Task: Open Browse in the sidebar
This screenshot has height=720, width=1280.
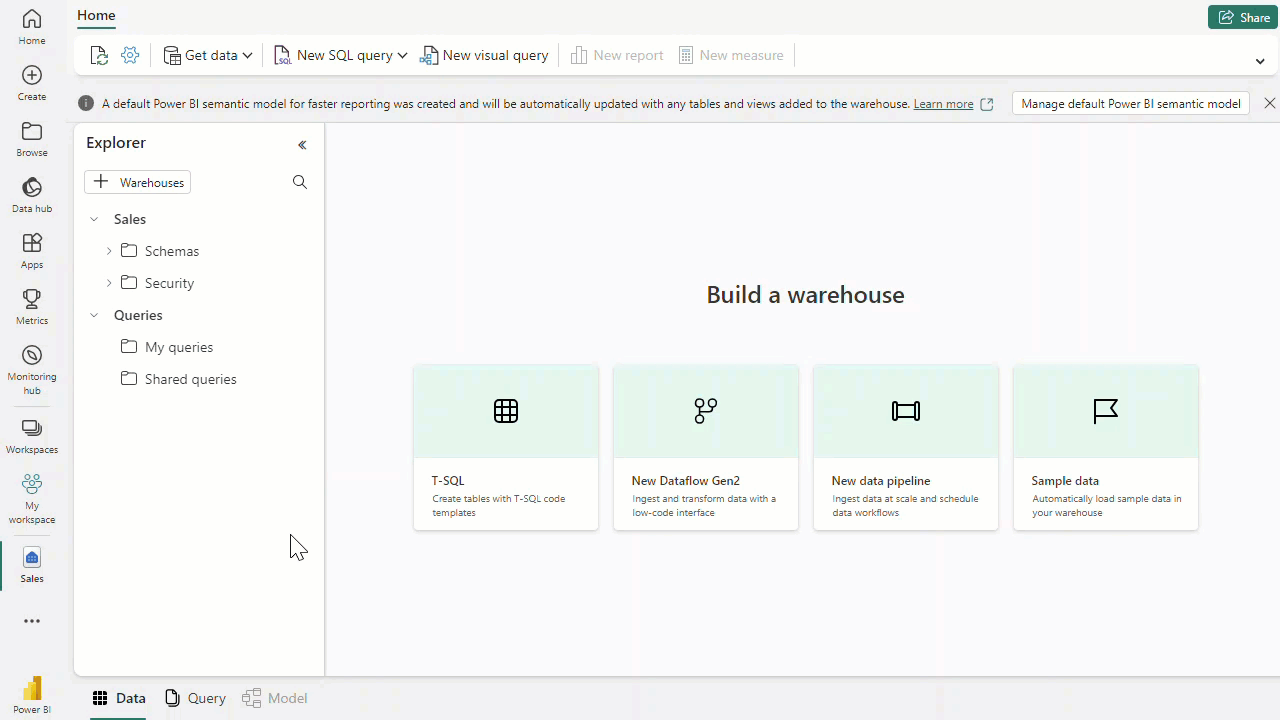Action: coord(32,139)
